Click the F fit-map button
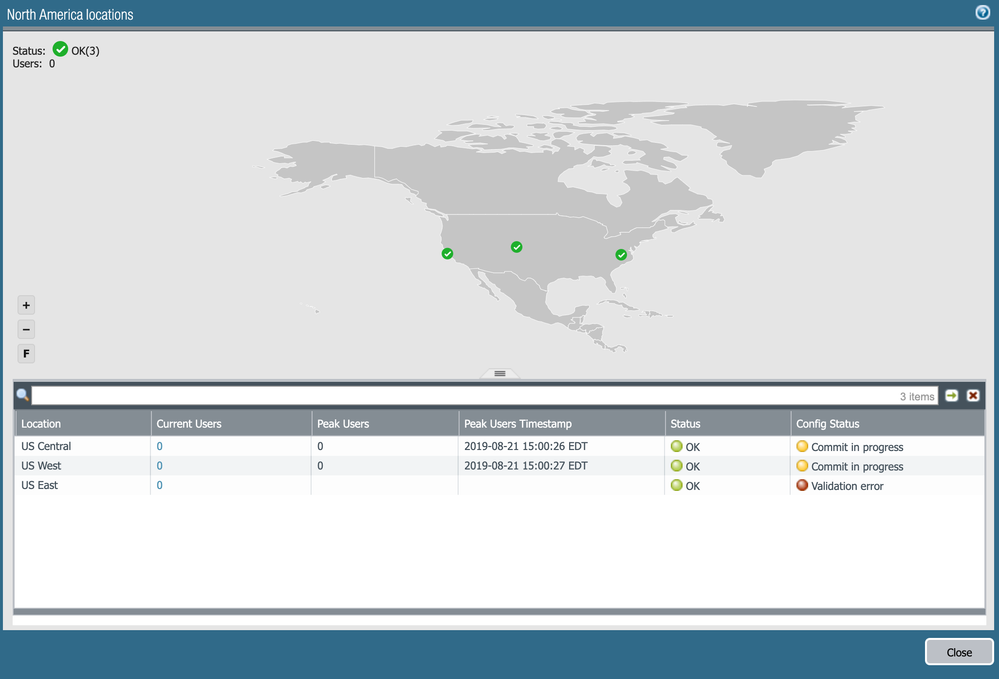This screenshot has height=679, width=999. click(x=27, y=354)
